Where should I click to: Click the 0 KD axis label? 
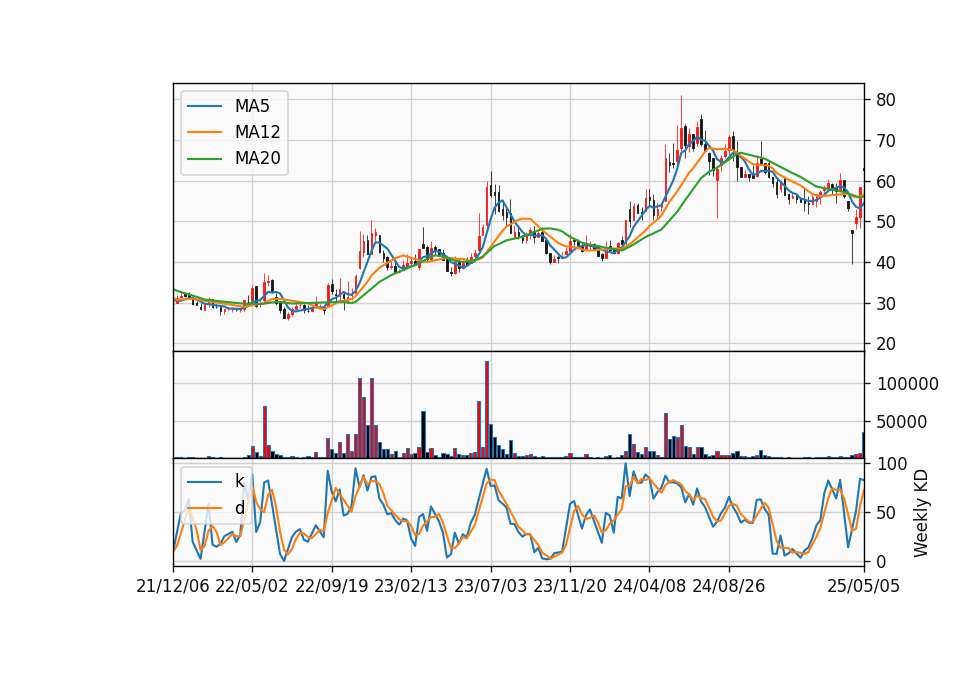tap(882, 561)
